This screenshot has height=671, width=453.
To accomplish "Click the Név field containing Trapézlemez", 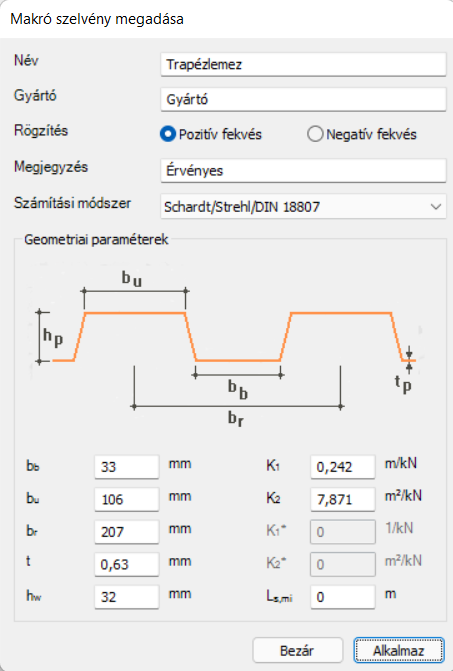I will click(303, 65).
